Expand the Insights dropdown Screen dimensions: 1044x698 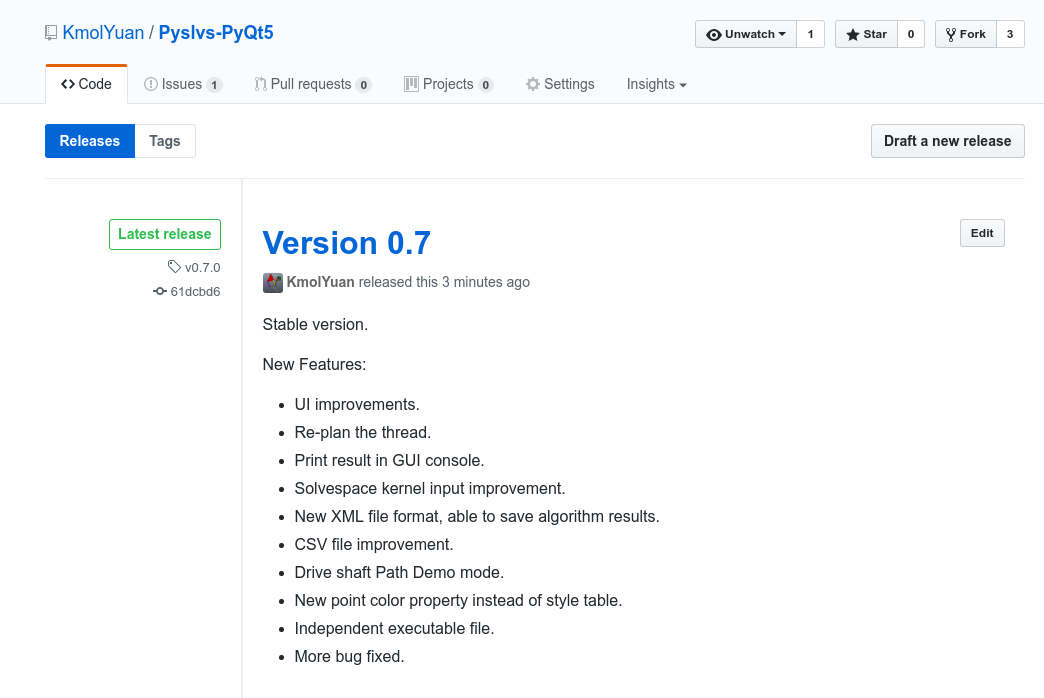656,84
